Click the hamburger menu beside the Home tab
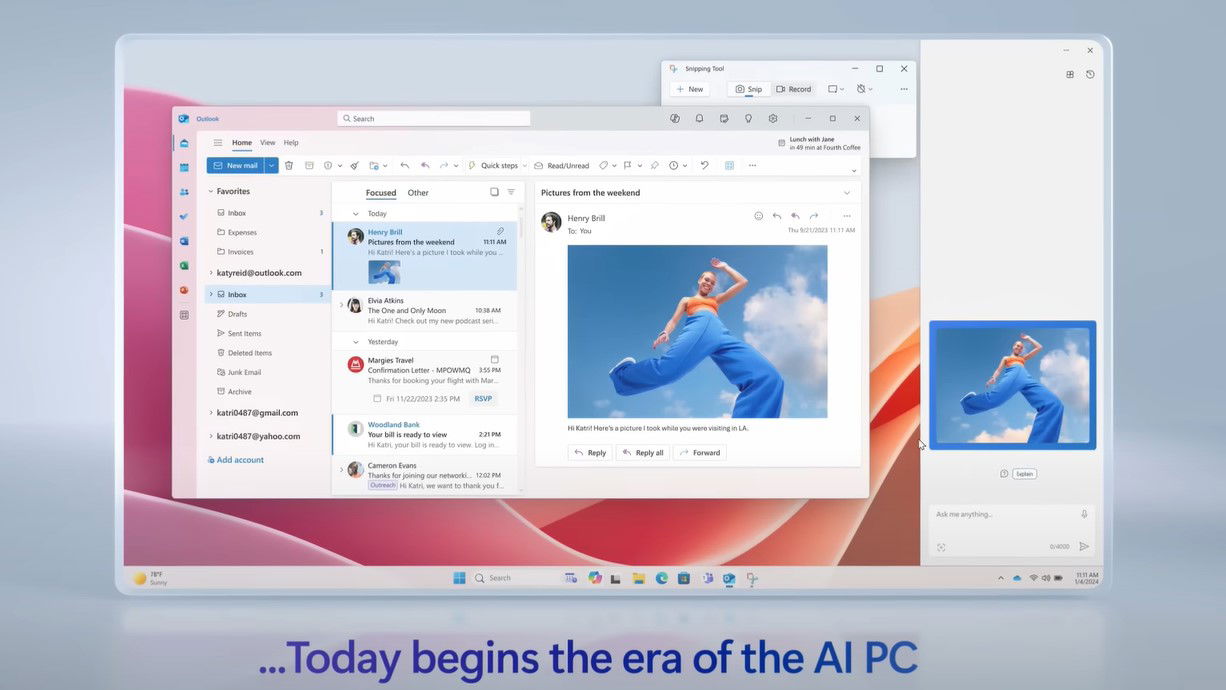Viewport: 1226px width, 690px height. (218, 143)
